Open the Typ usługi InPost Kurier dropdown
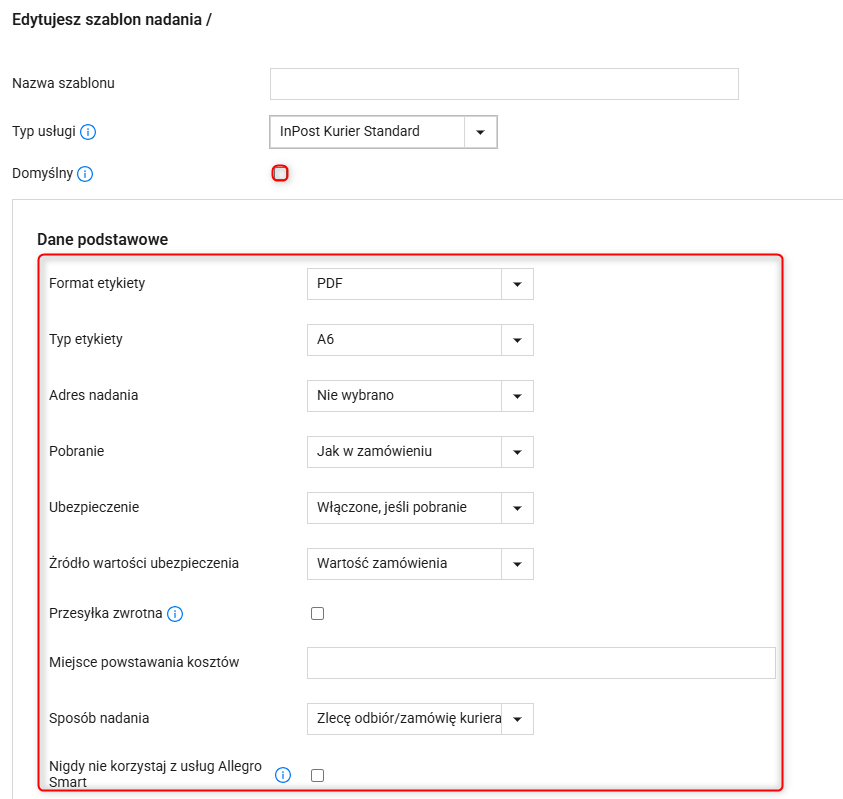This screenshot has height=799, width=843. (383, 132)
